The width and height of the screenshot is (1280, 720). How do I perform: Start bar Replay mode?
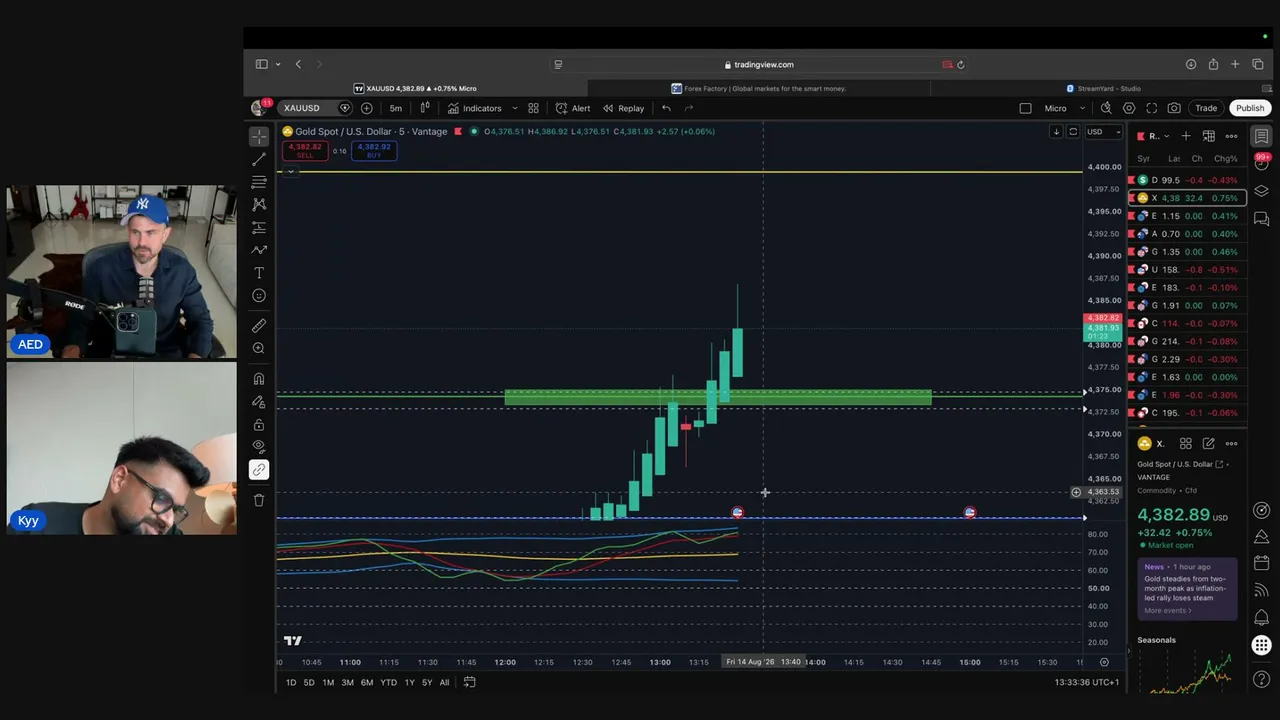coord(623,108)
